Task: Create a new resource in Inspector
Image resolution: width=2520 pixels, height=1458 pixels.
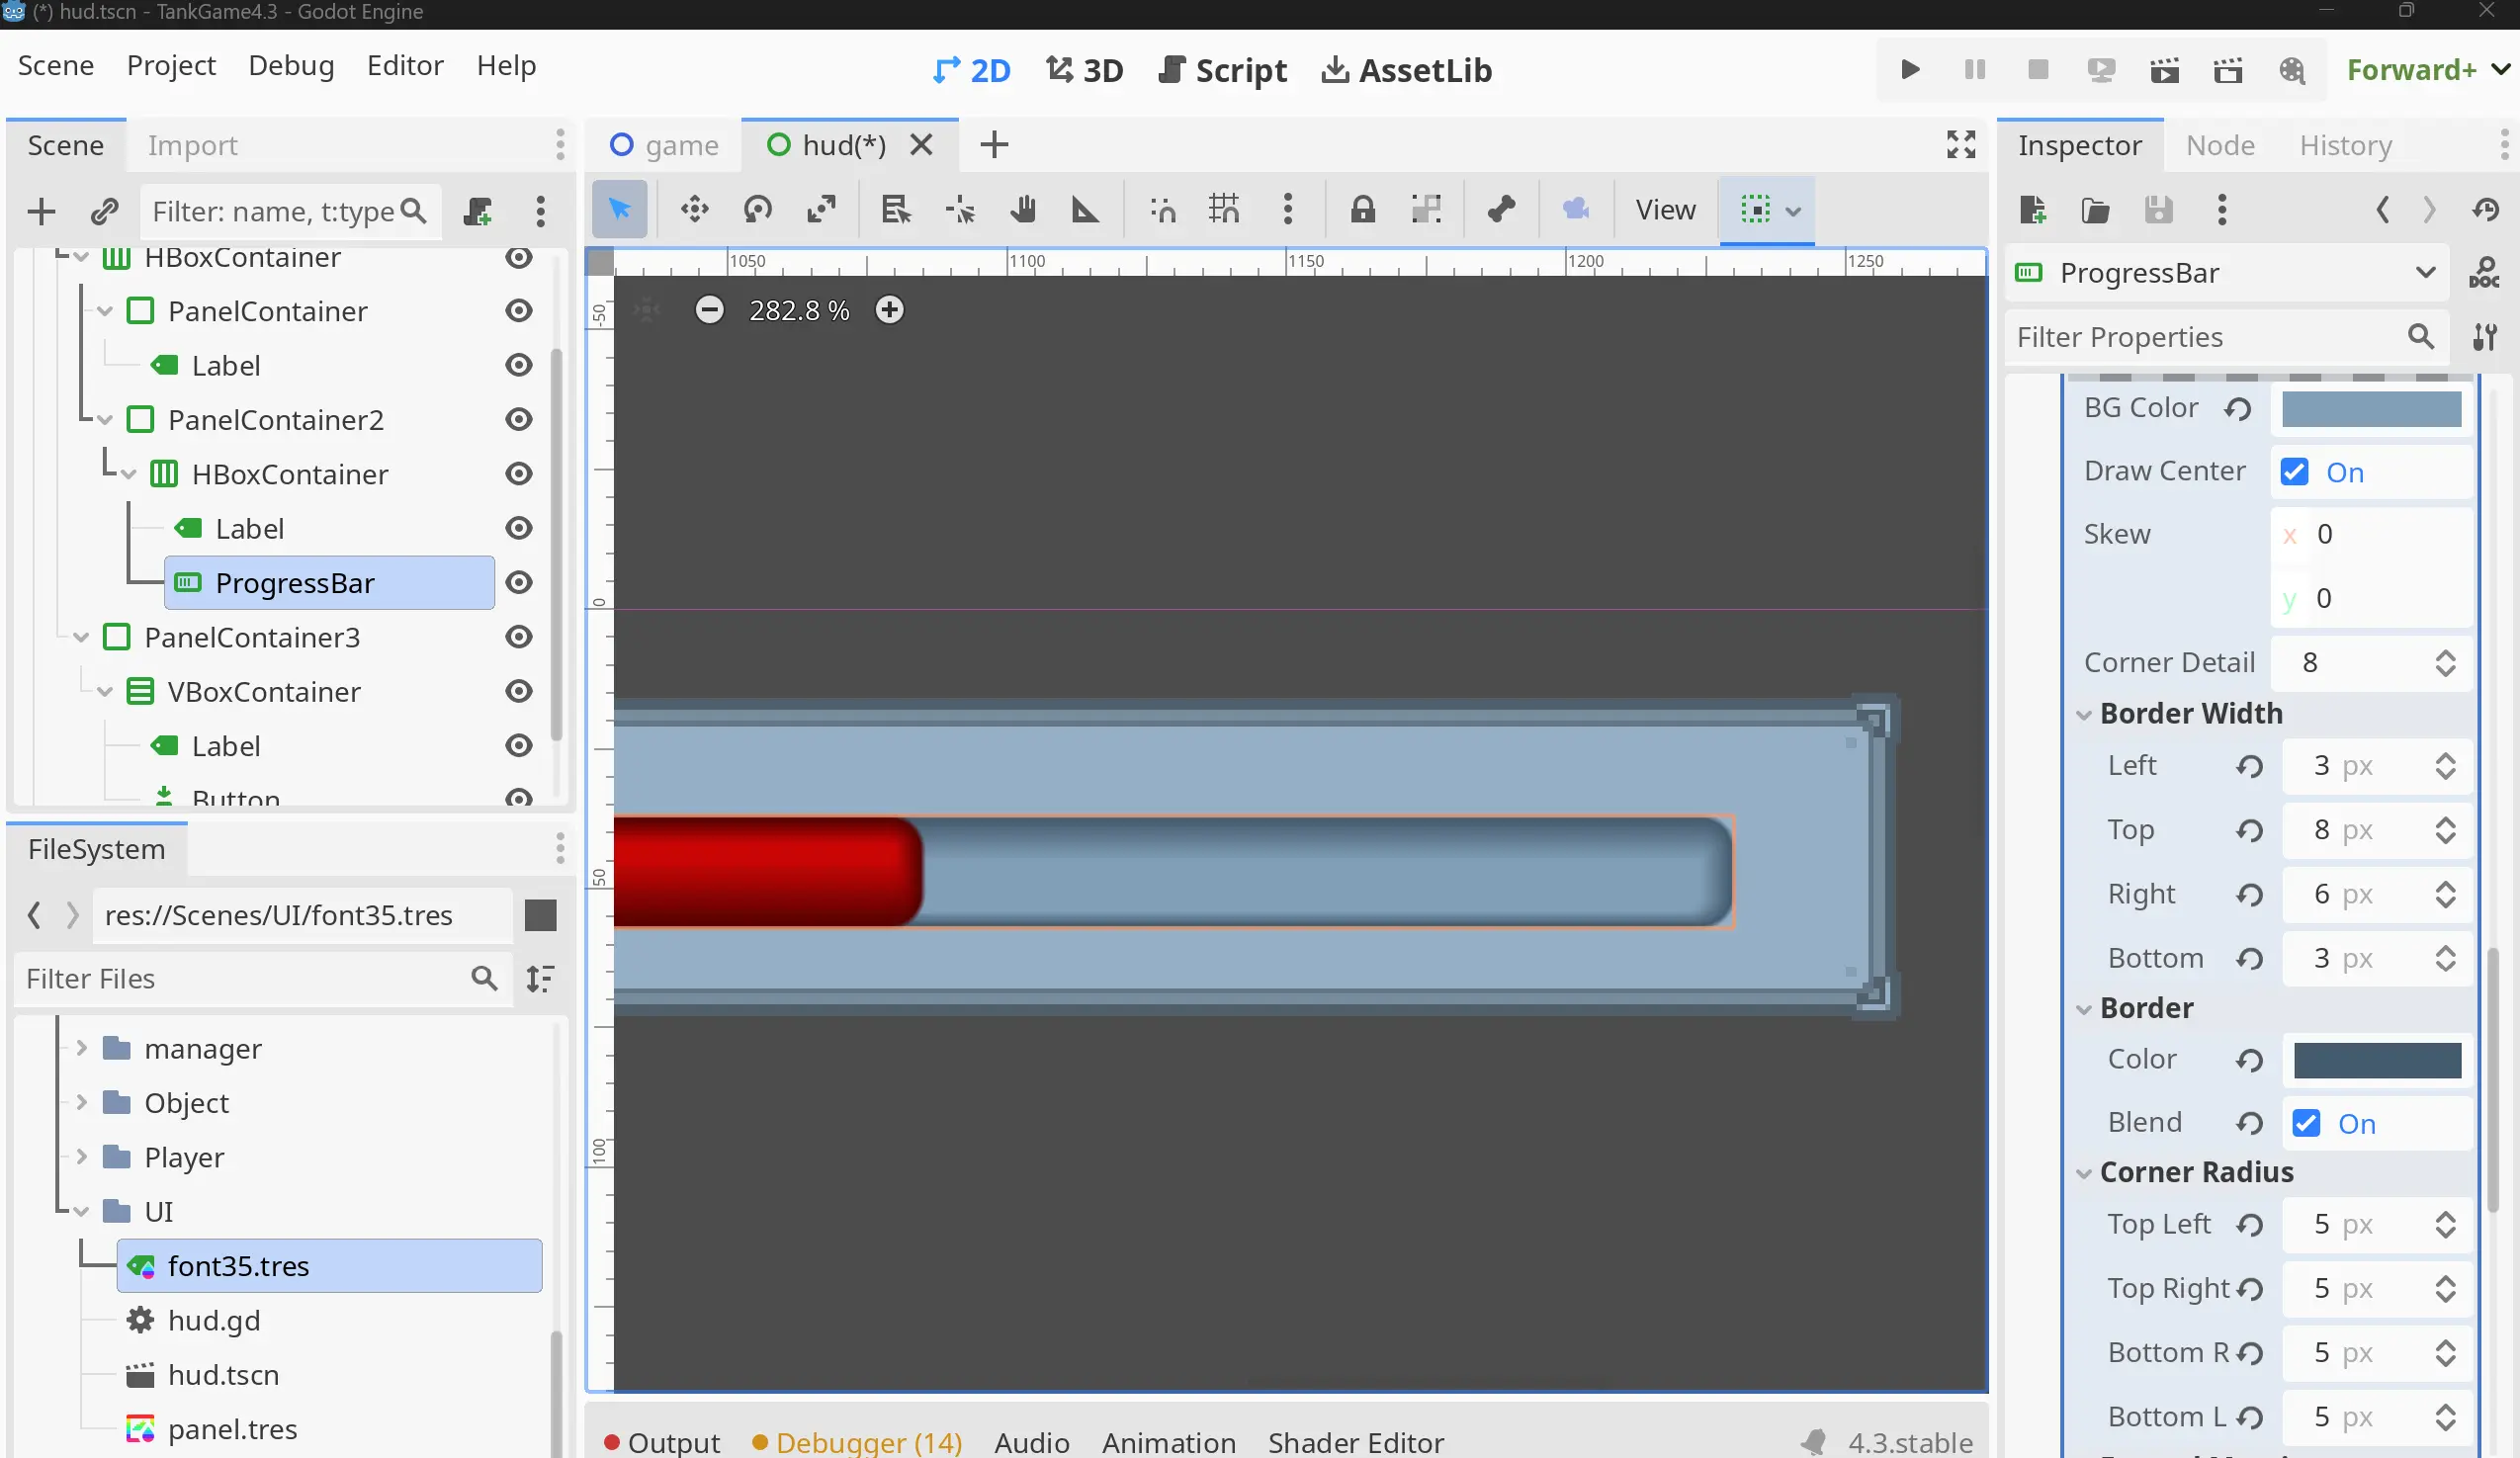Action: point(2032,210)
